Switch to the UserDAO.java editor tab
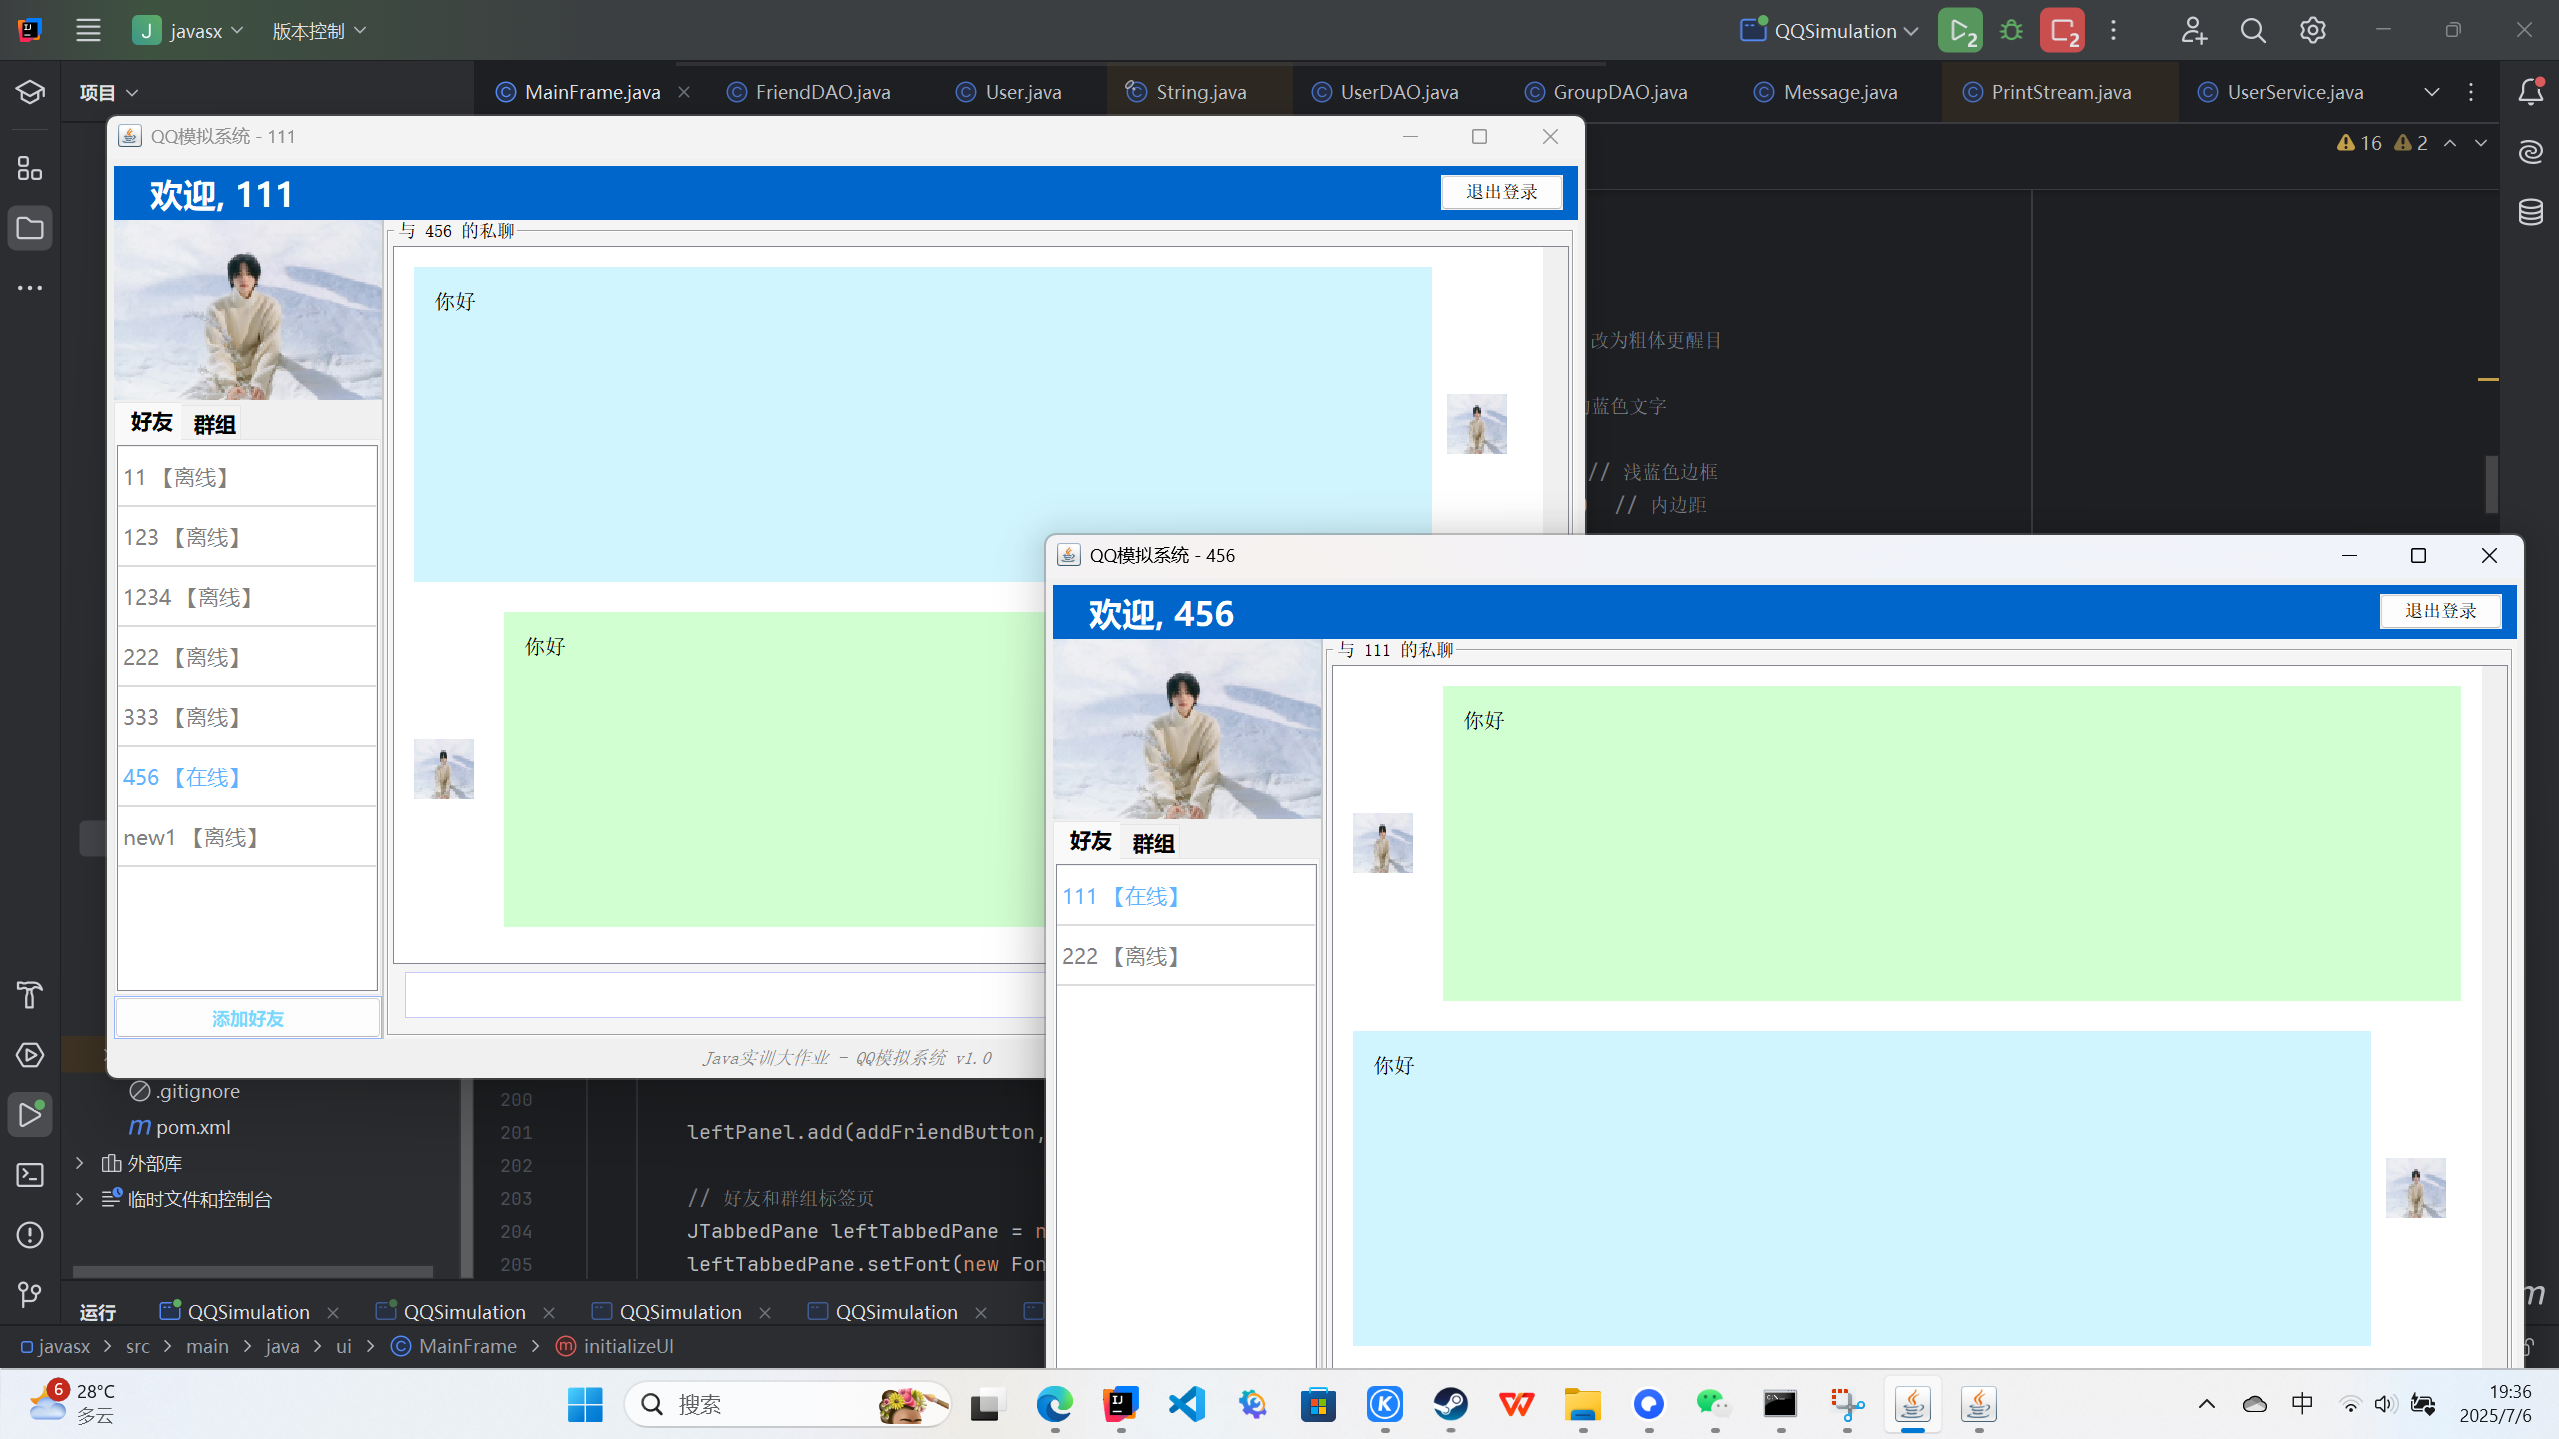This screenshot has height=1439, width=2559. 1398,92
